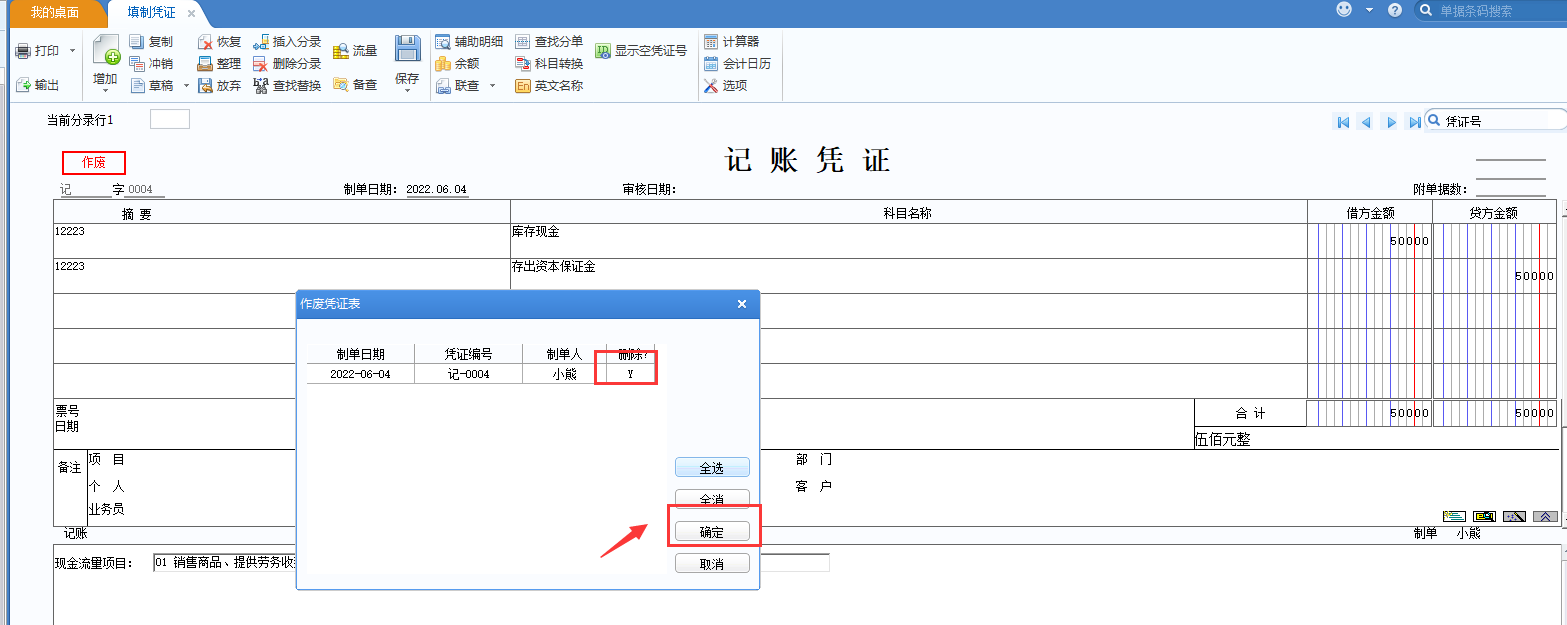Click the 确定 button in the dialog
The image size is (1567, 625).
[x=712, y=532]
